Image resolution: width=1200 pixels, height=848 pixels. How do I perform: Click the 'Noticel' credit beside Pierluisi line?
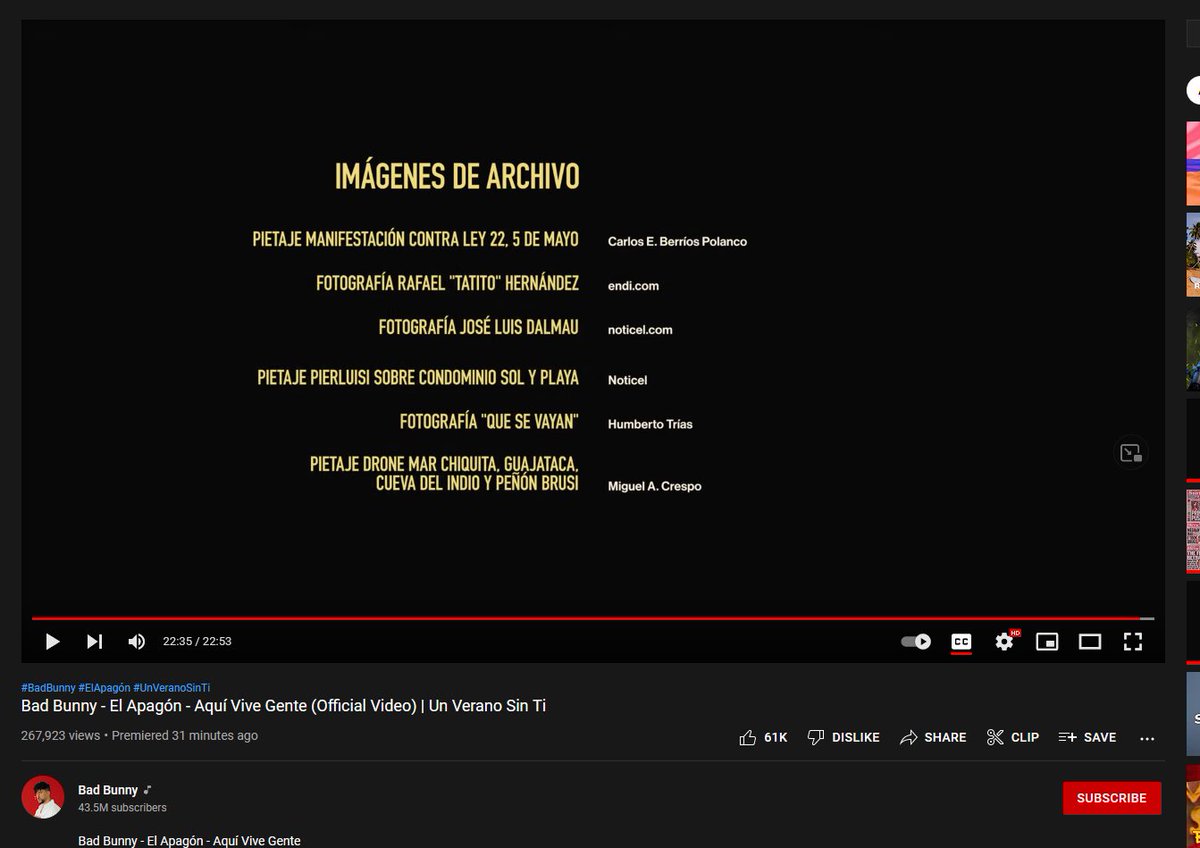click(x=628, y=380)
